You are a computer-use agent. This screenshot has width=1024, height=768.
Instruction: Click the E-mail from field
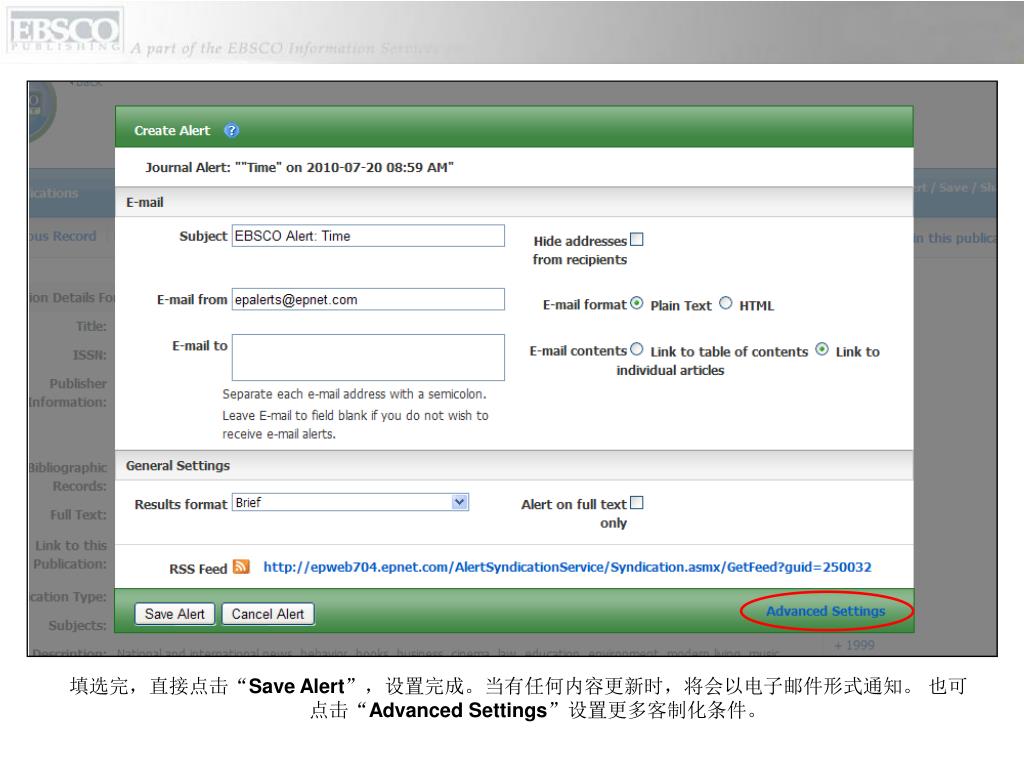[x=368, y=299]
